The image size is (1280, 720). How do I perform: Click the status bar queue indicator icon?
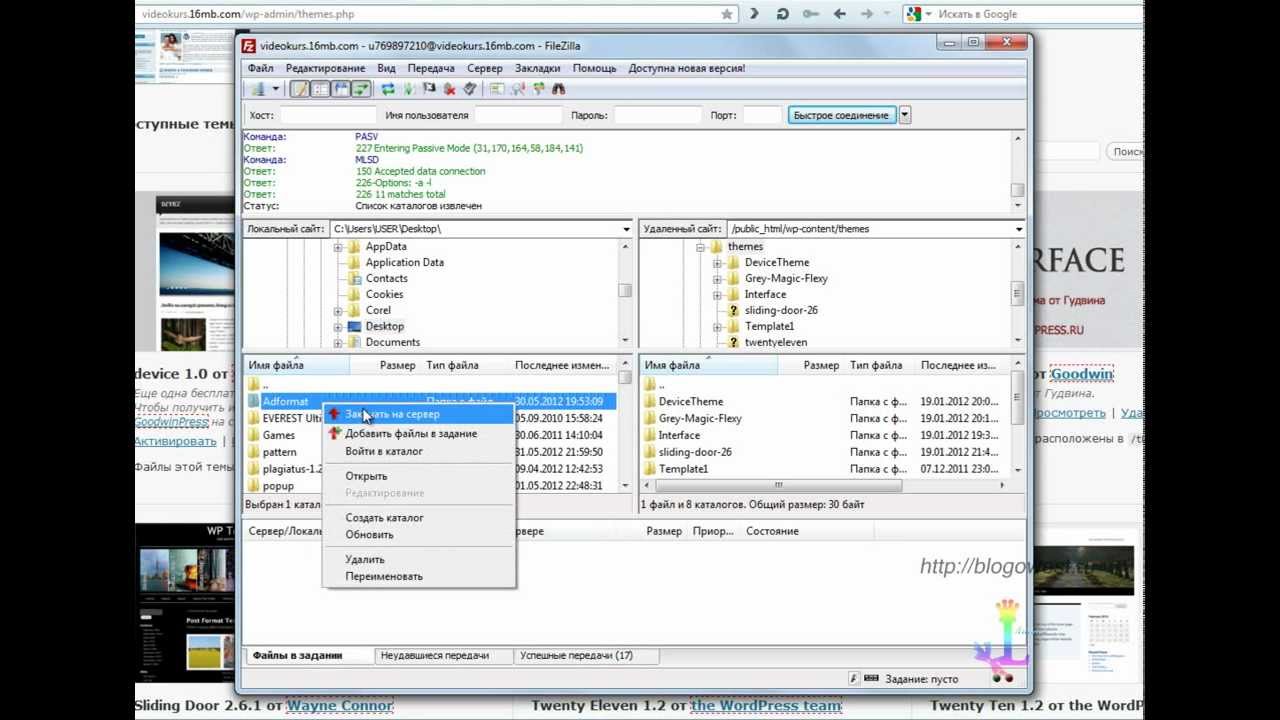click(x=871, y=679)
